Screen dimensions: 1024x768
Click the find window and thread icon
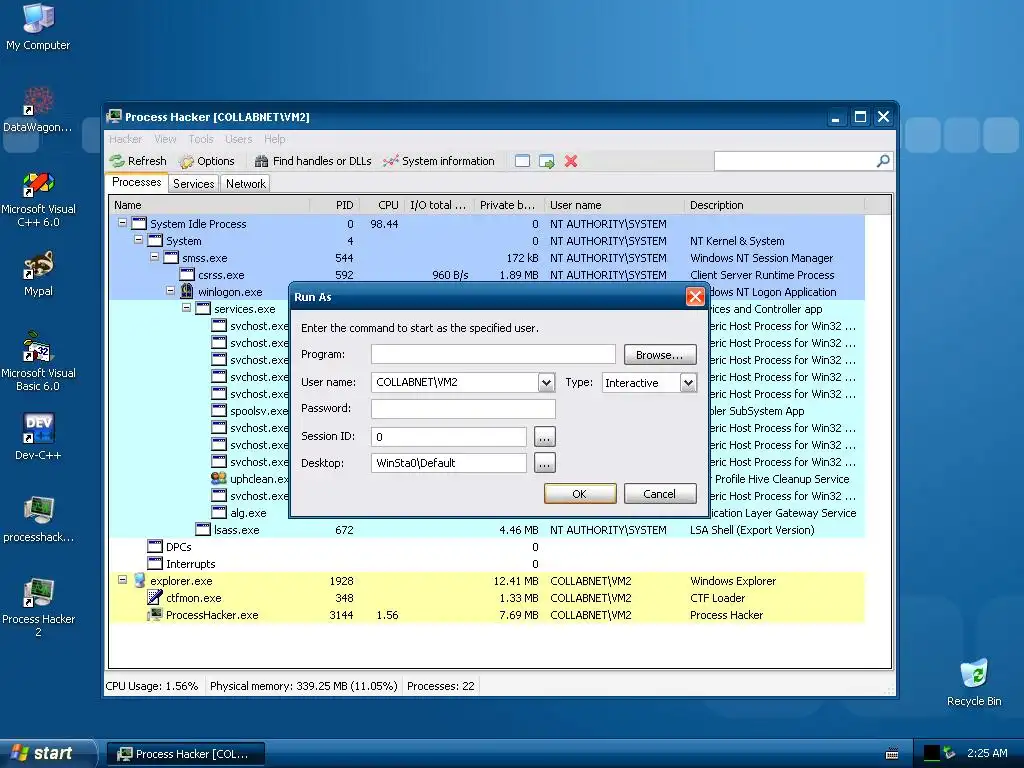coord(547,161)
